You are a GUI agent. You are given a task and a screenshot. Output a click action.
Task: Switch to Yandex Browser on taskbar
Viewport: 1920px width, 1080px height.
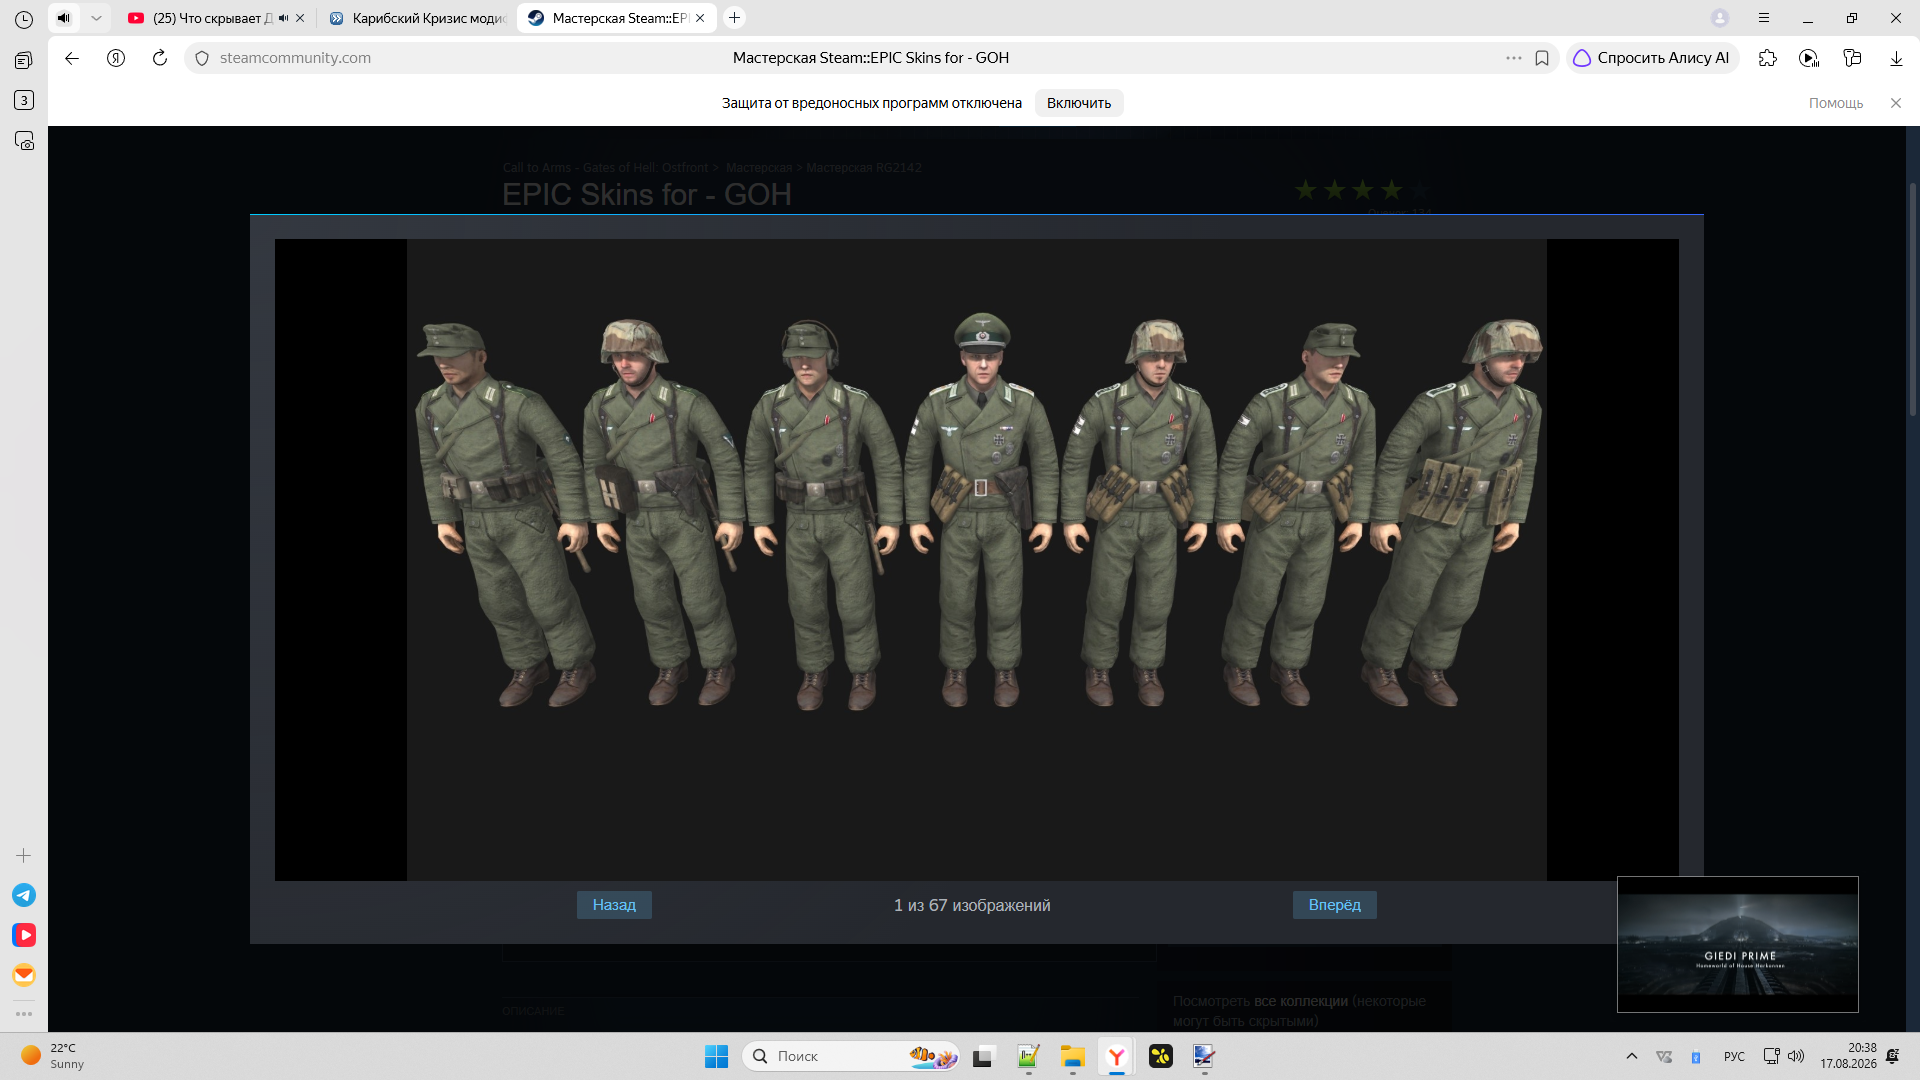pos(1117,1056)
